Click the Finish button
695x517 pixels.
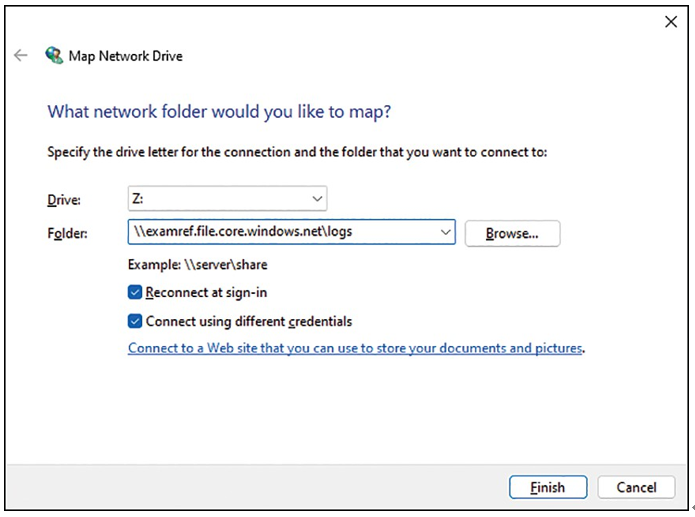pyautogui.click(x=548, y=487)
